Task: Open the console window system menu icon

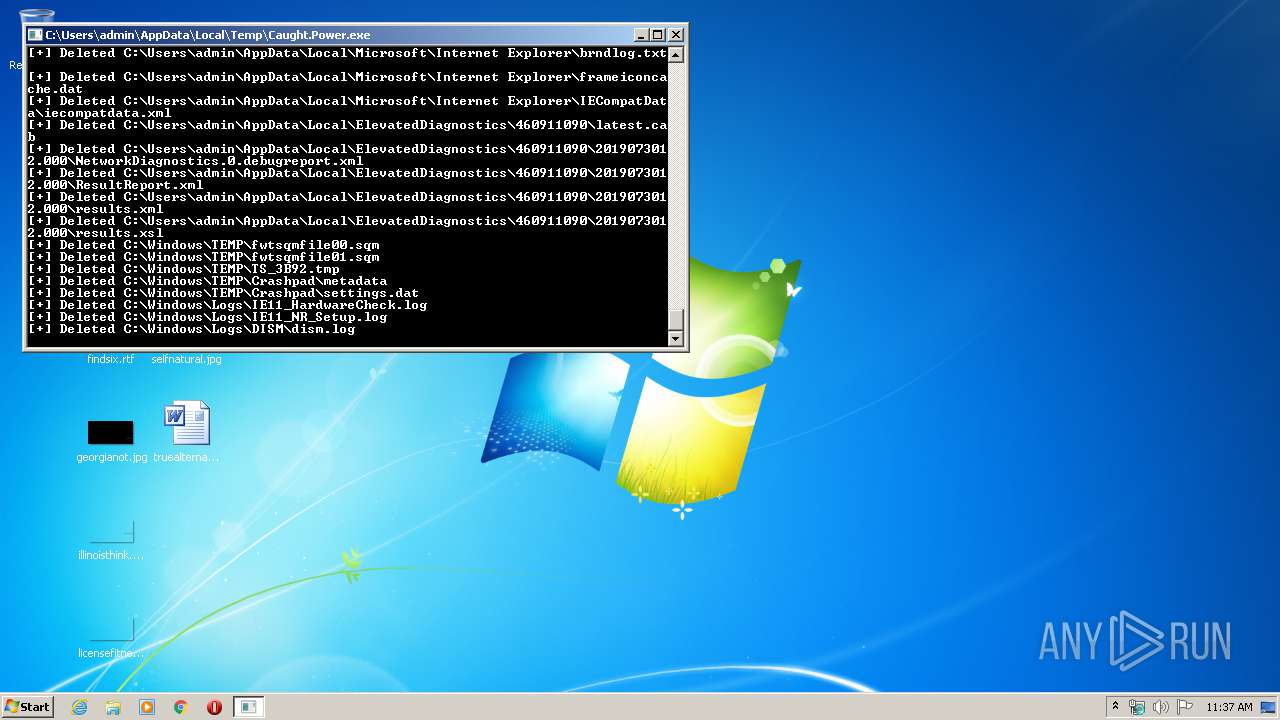Action: 35,35
